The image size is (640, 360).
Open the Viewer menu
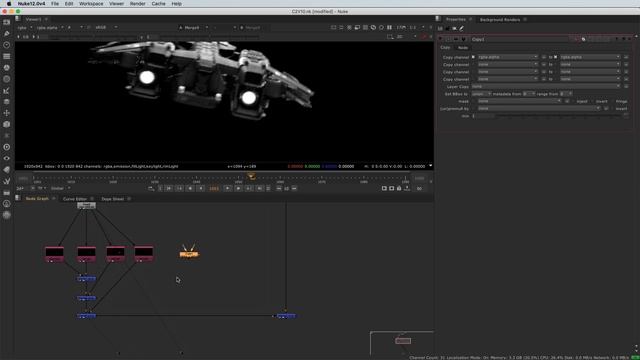tap(116, 4)
